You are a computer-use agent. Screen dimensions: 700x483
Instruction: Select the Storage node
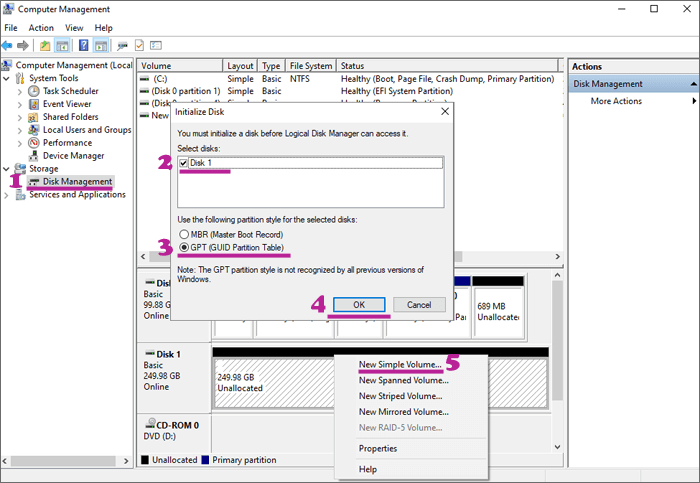[44, 169]
